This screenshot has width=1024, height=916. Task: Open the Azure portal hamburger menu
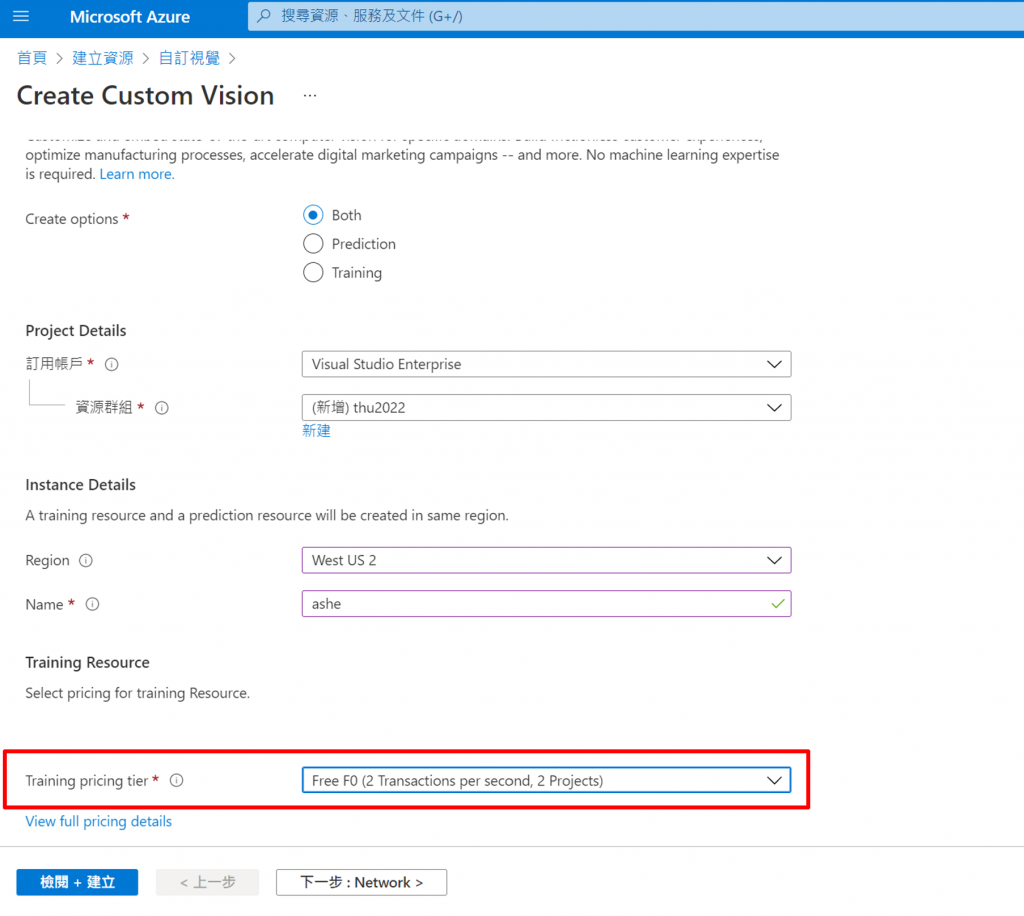21,17
